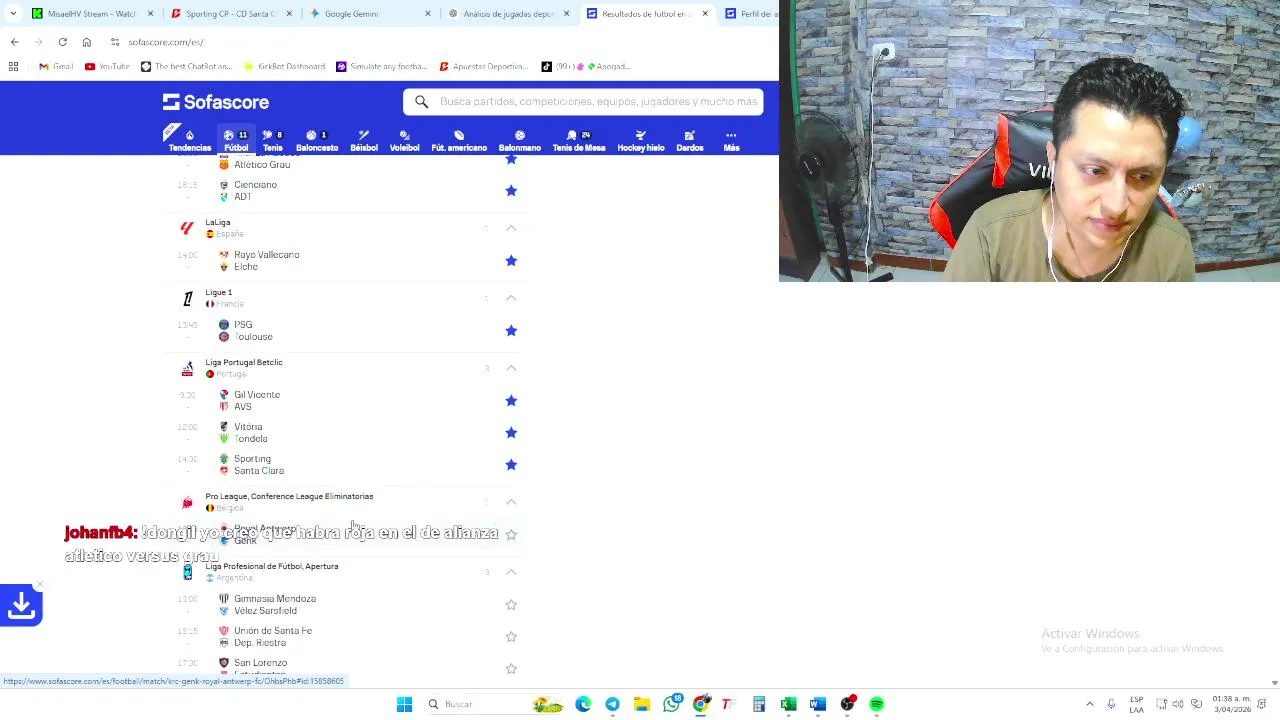Open the Chrome apps grid in bookmarks bar
This screenshot has height=720, width=1280.
(13, 66)
